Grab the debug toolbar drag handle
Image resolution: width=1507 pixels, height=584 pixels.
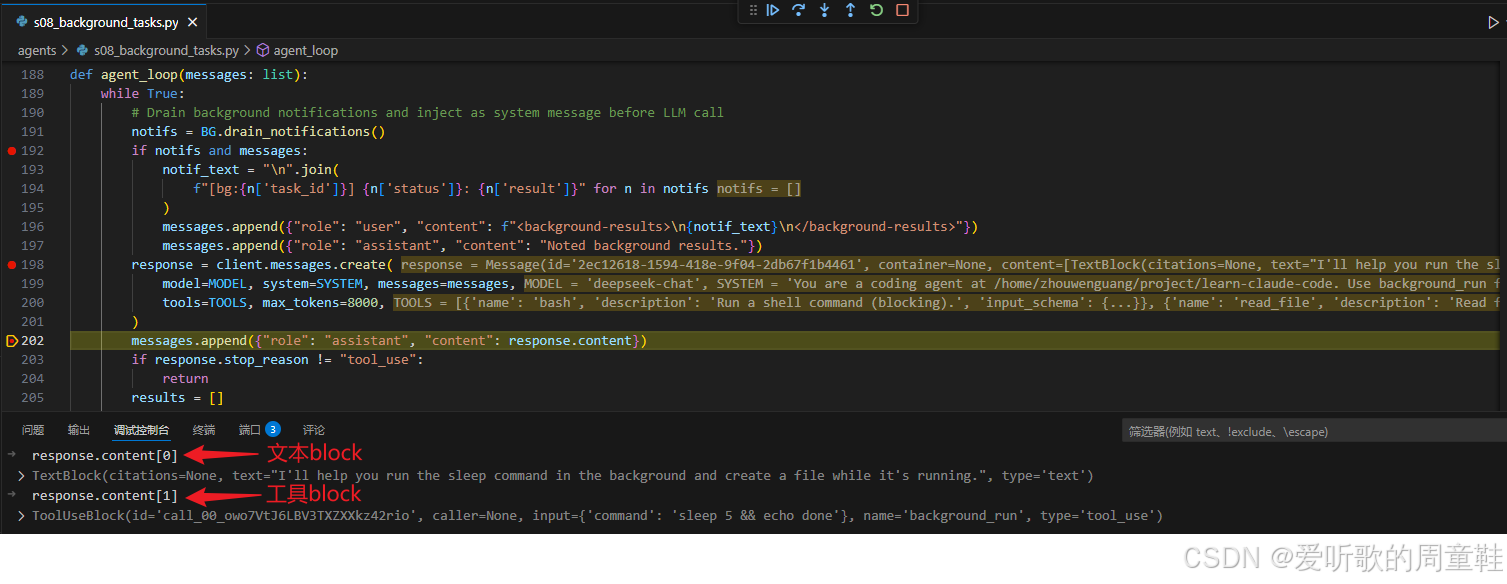(752, 10)
